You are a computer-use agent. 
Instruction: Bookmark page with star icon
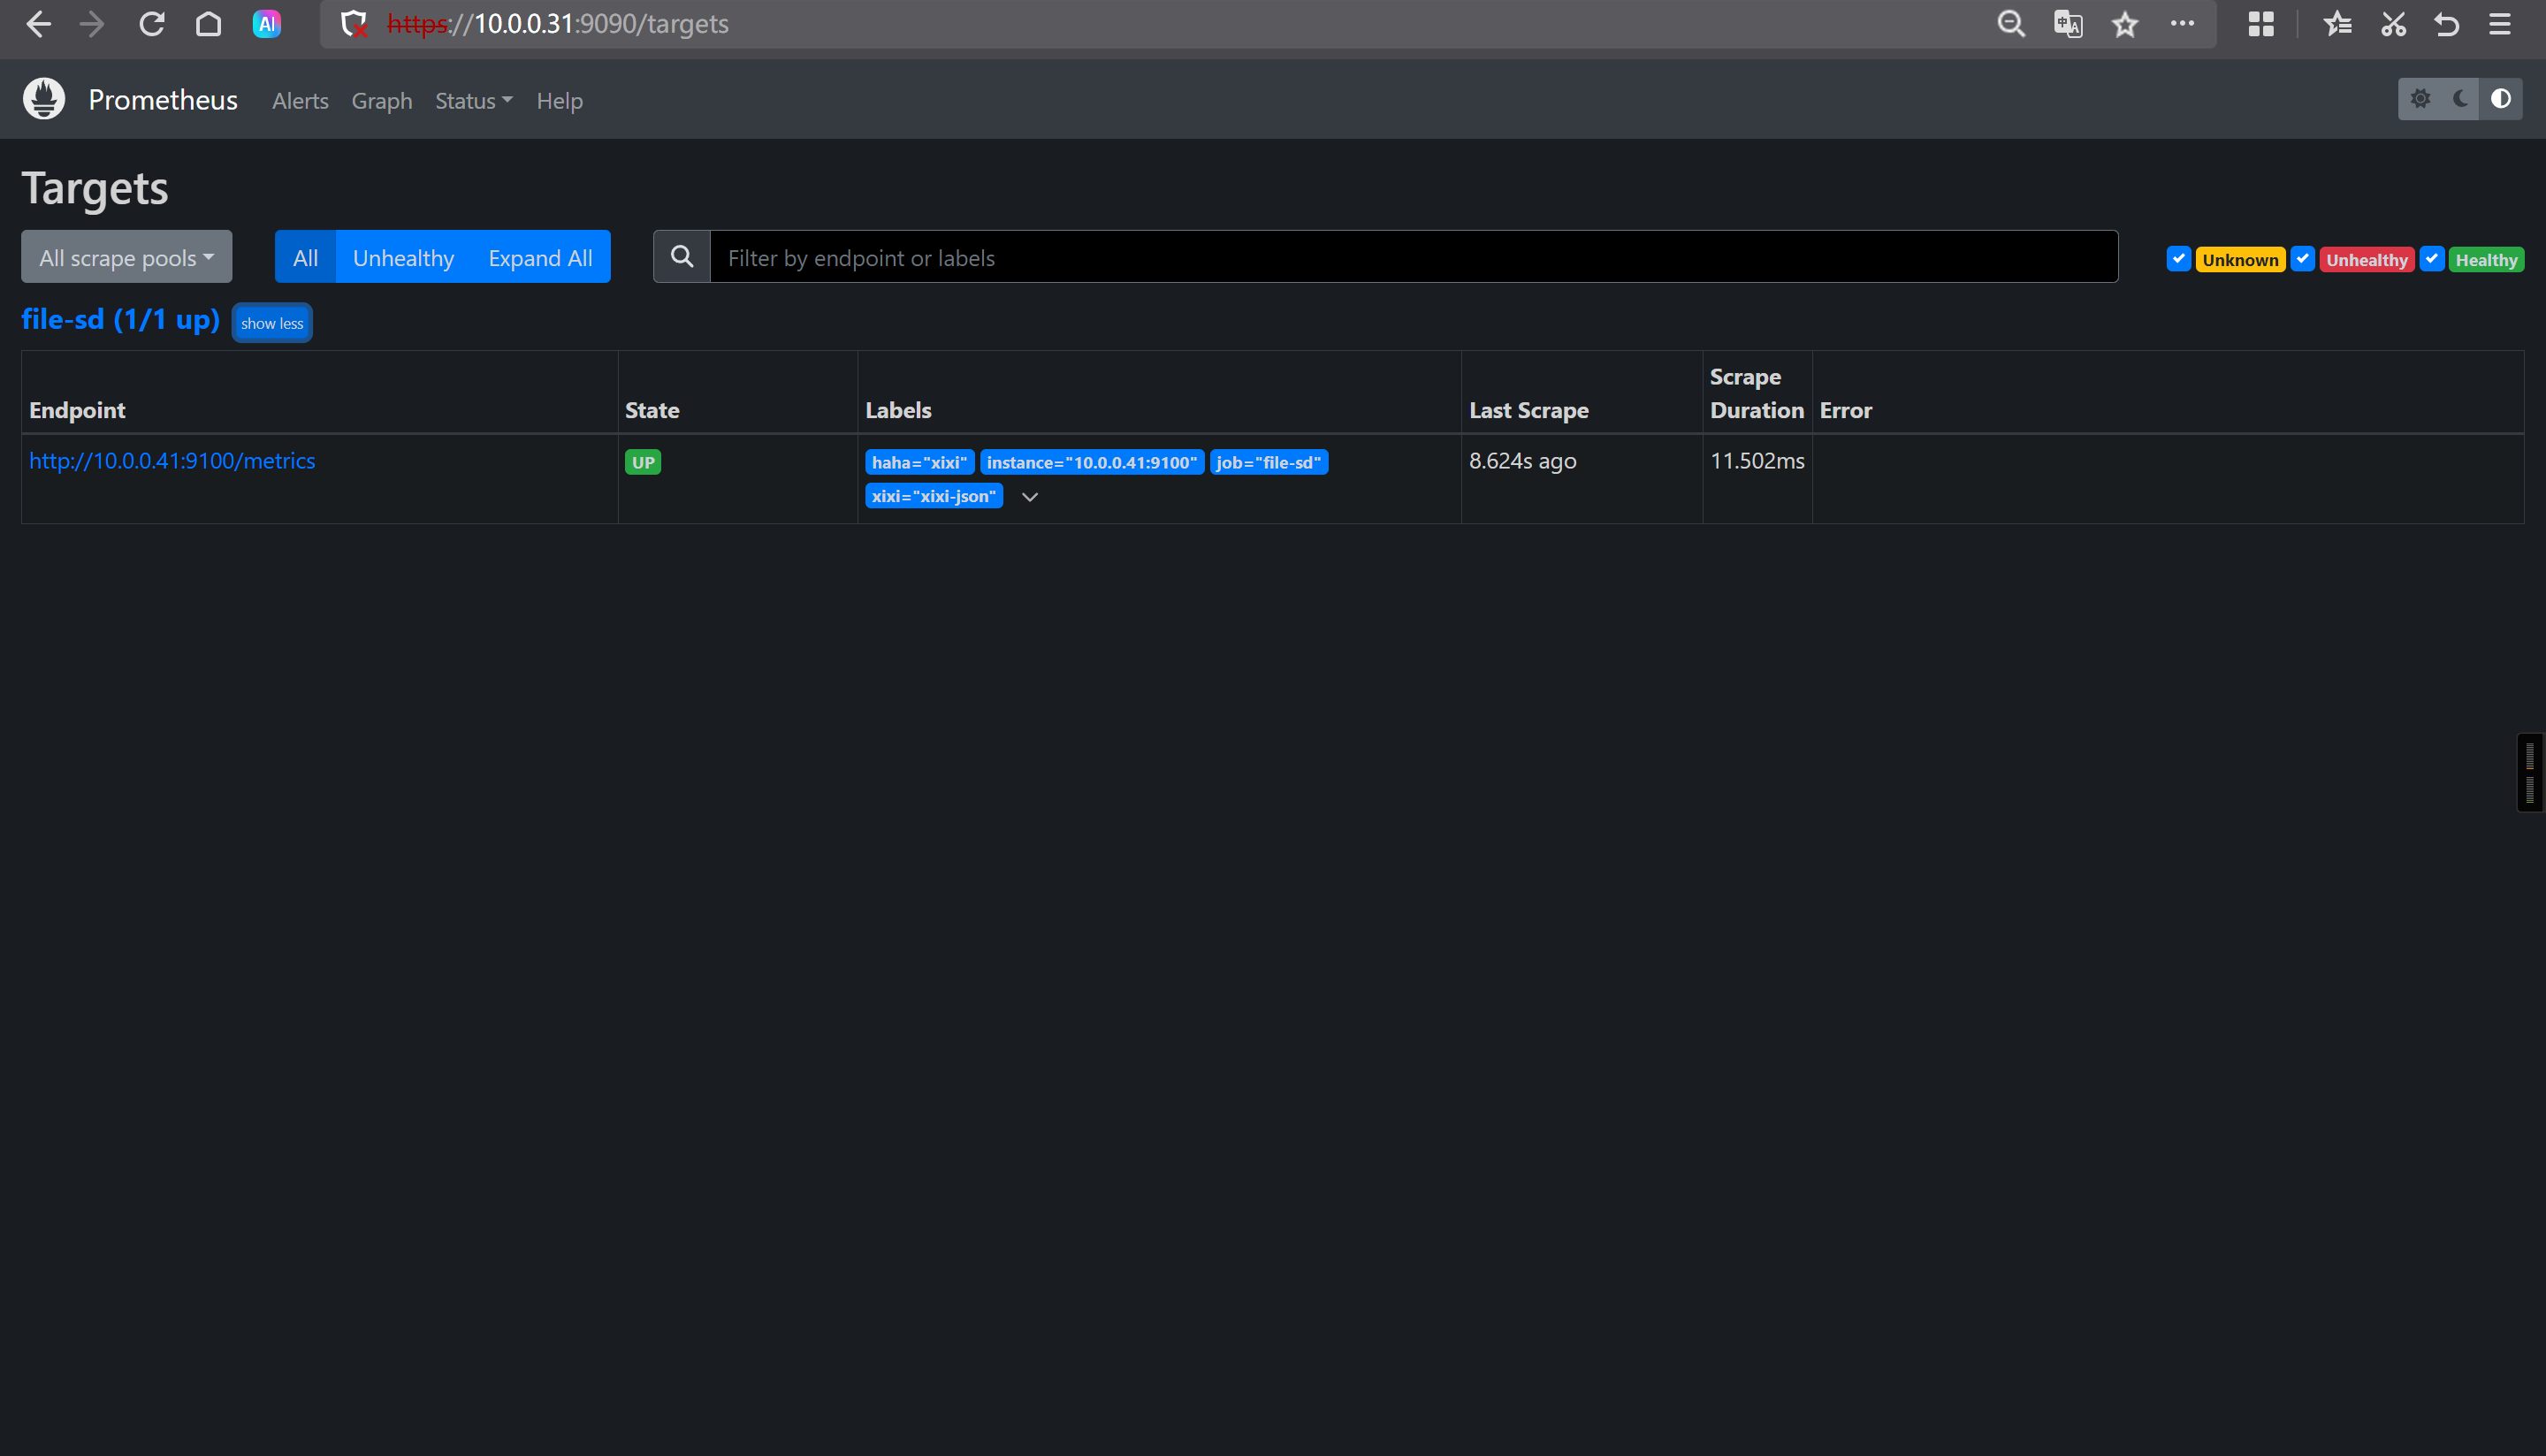[2125, 24]
